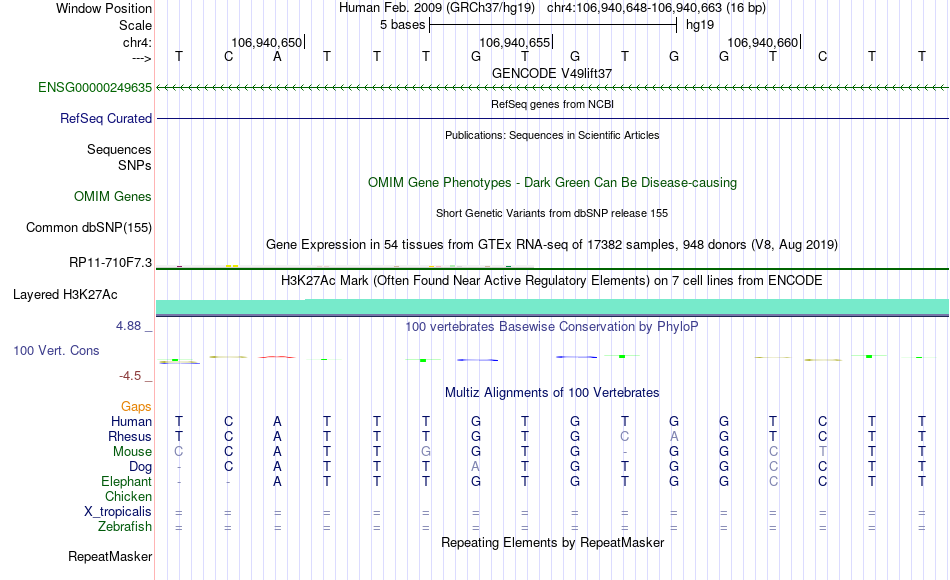Click the 4.88 PhyloP upper scale value
950x580 pixels.
click(128, 326)
